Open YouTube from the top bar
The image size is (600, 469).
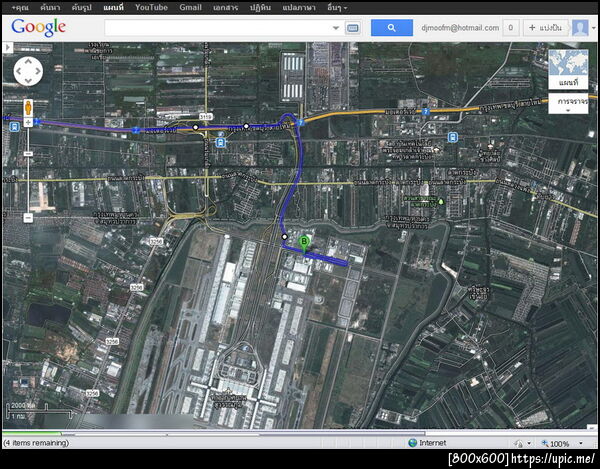point(151,7)
